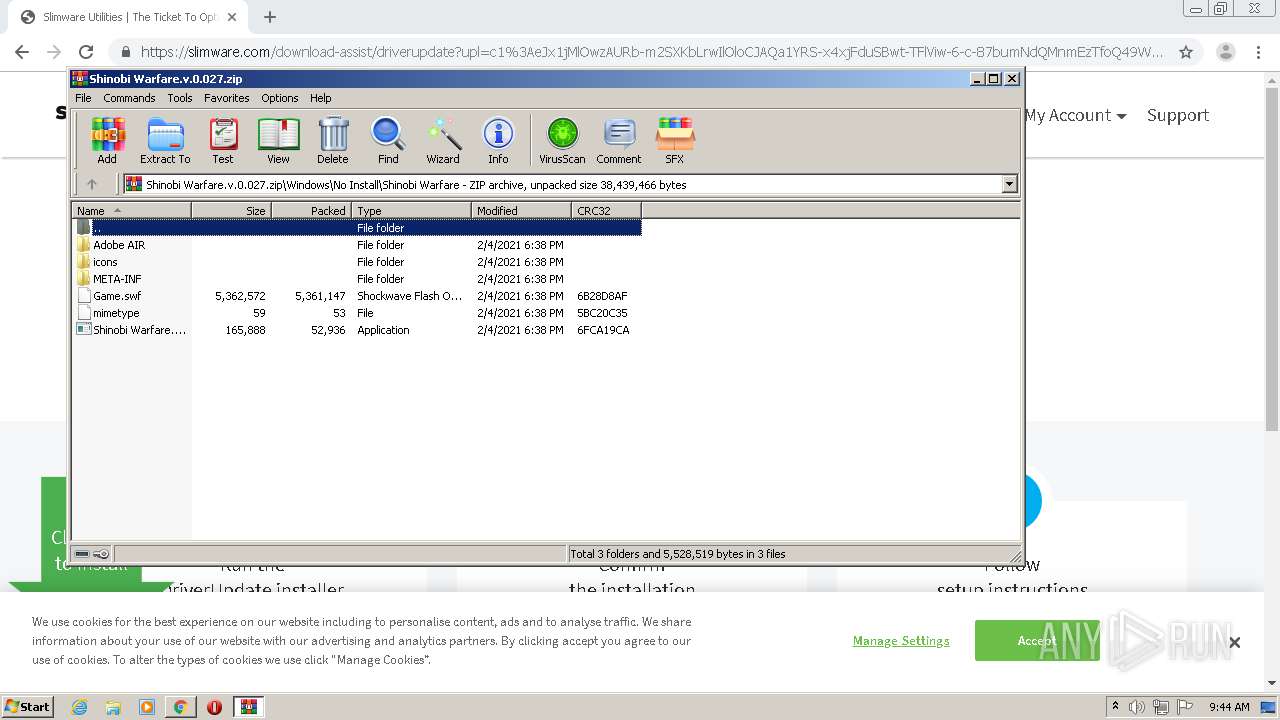Screen dimensions: 1280x720
Task: Open the Chrome profile avatar icon
Action: coord(1225,52)
